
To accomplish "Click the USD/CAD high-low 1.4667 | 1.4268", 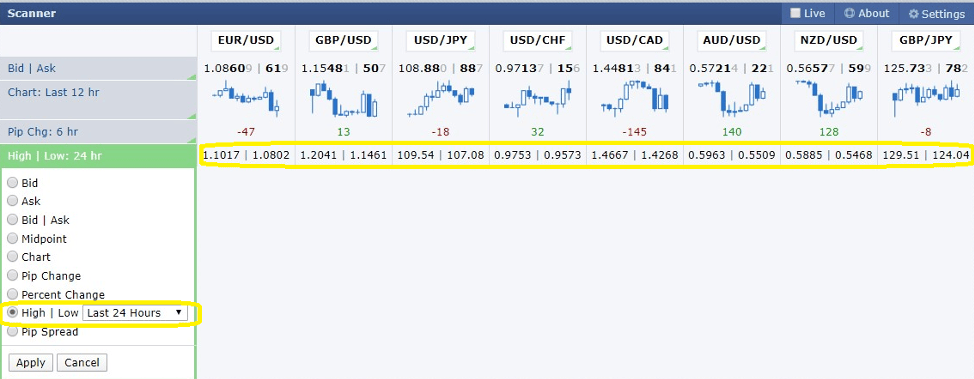I will tap(635, 155).
